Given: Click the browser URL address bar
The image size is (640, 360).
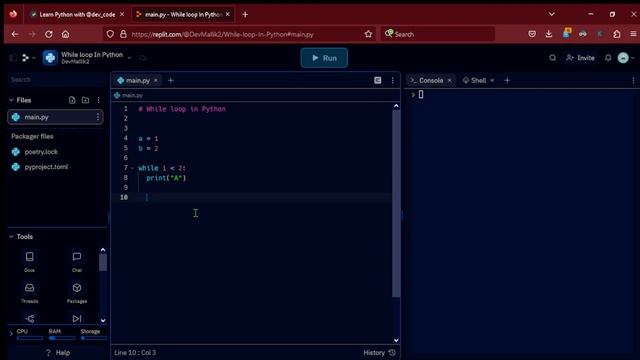Looking at the screenshot, I should (x=241, y=34).
